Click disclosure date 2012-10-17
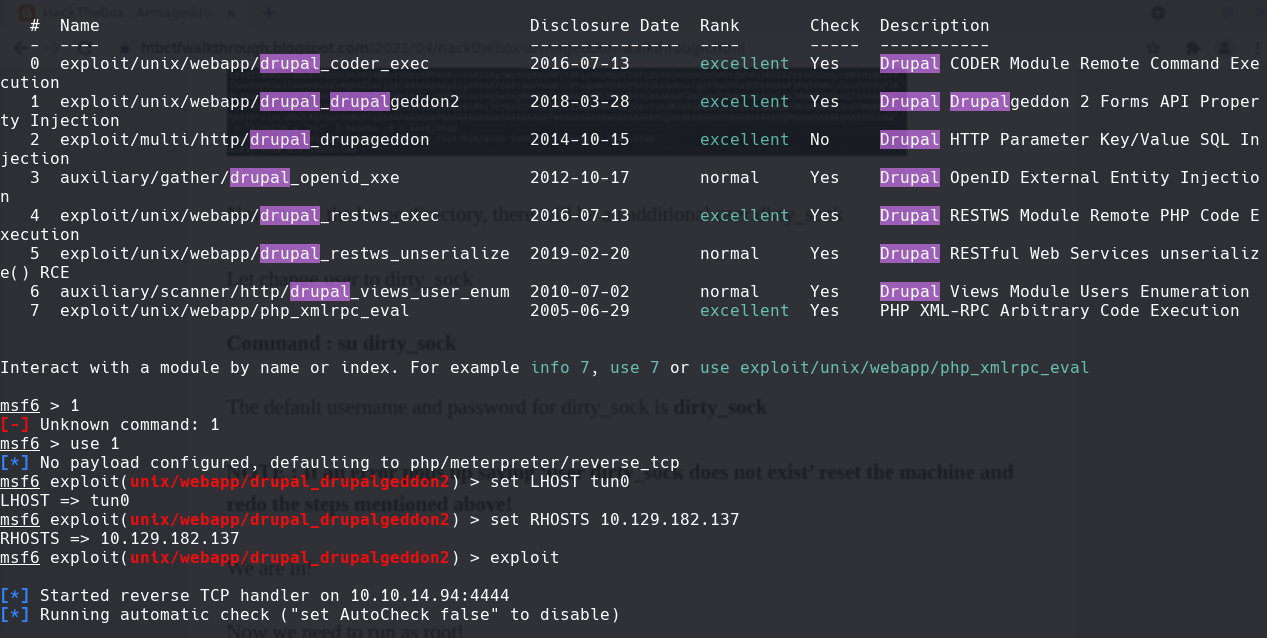The width and height of the screenshot is (1267, 638). (x=580, y=178)
